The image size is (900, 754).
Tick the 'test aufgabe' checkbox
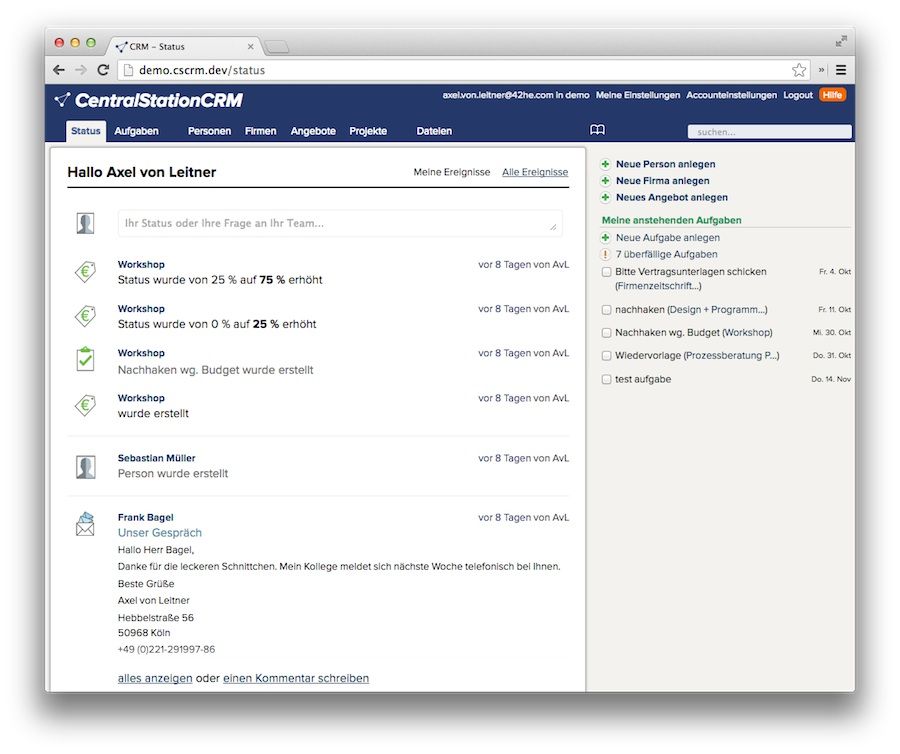(x=607, y=380)
